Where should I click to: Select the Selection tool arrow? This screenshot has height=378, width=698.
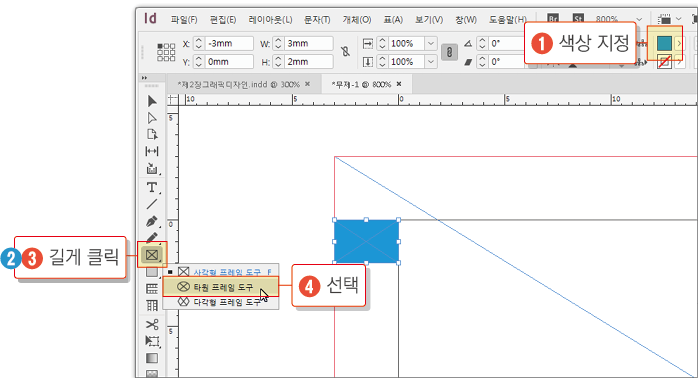coord(152,101)
